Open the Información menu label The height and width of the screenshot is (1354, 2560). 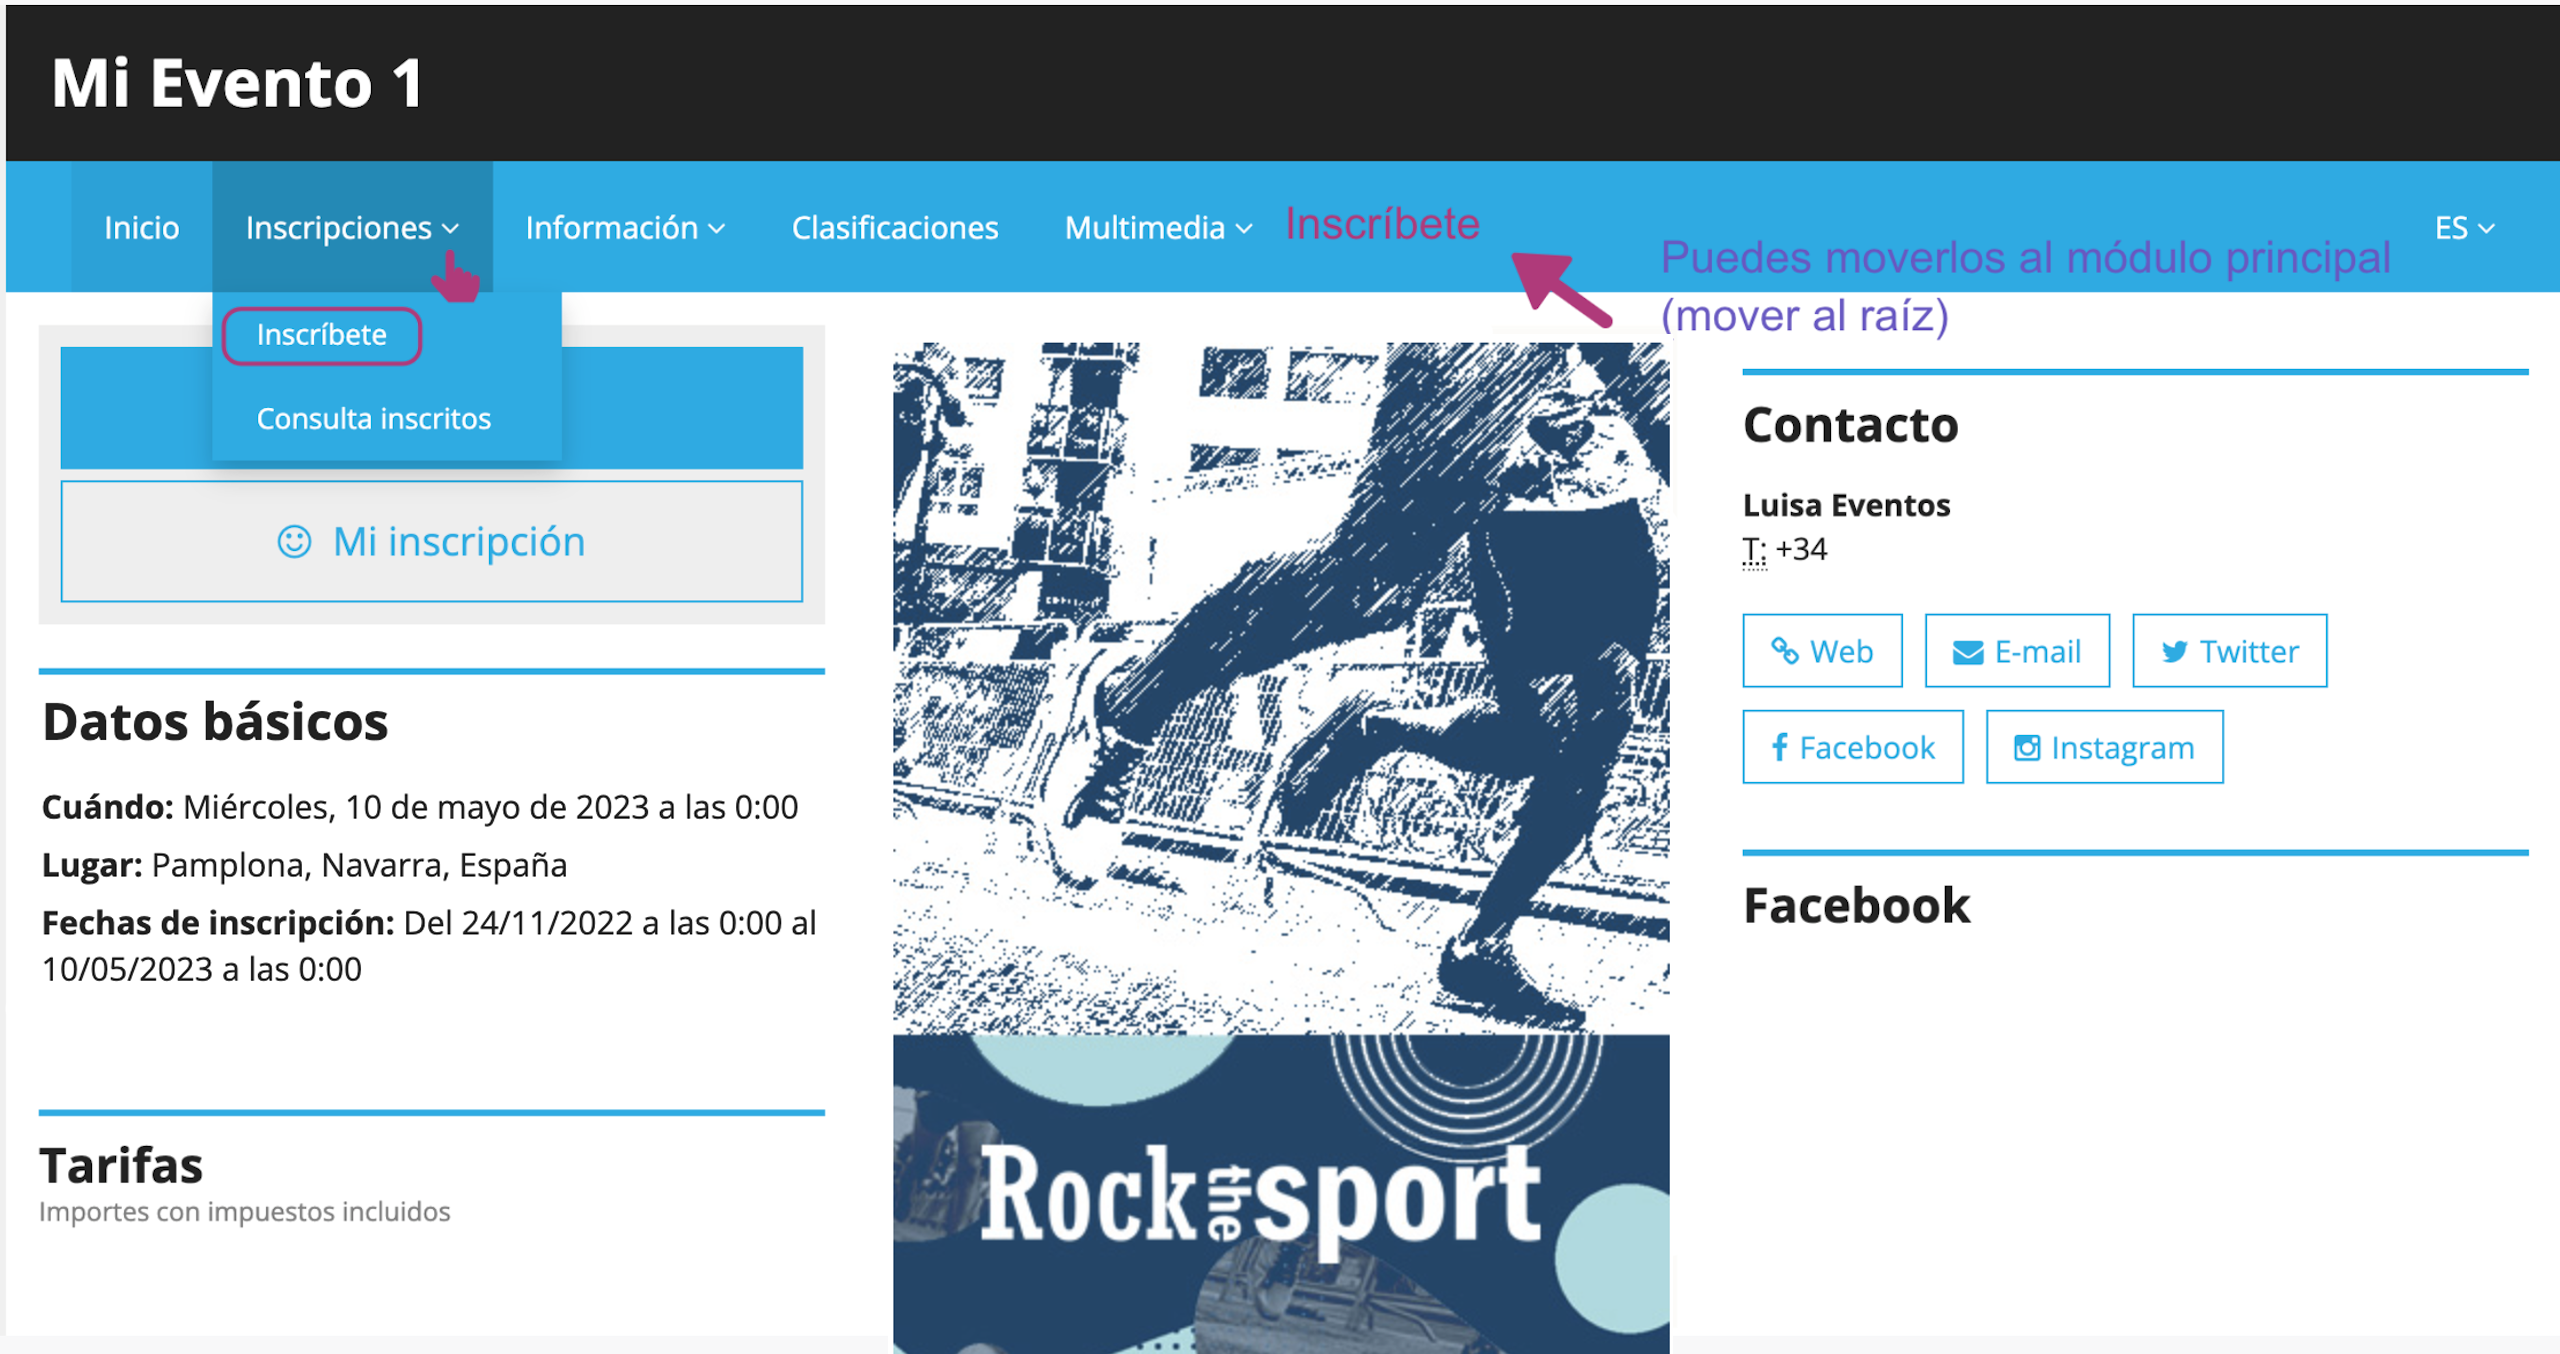[x=611, y=228]
